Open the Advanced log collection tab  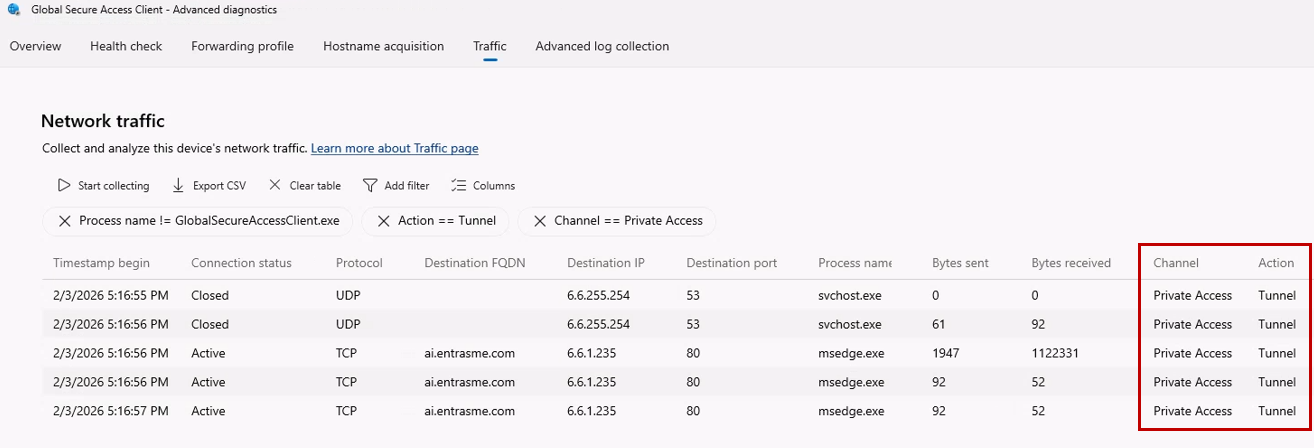[602, 46]
